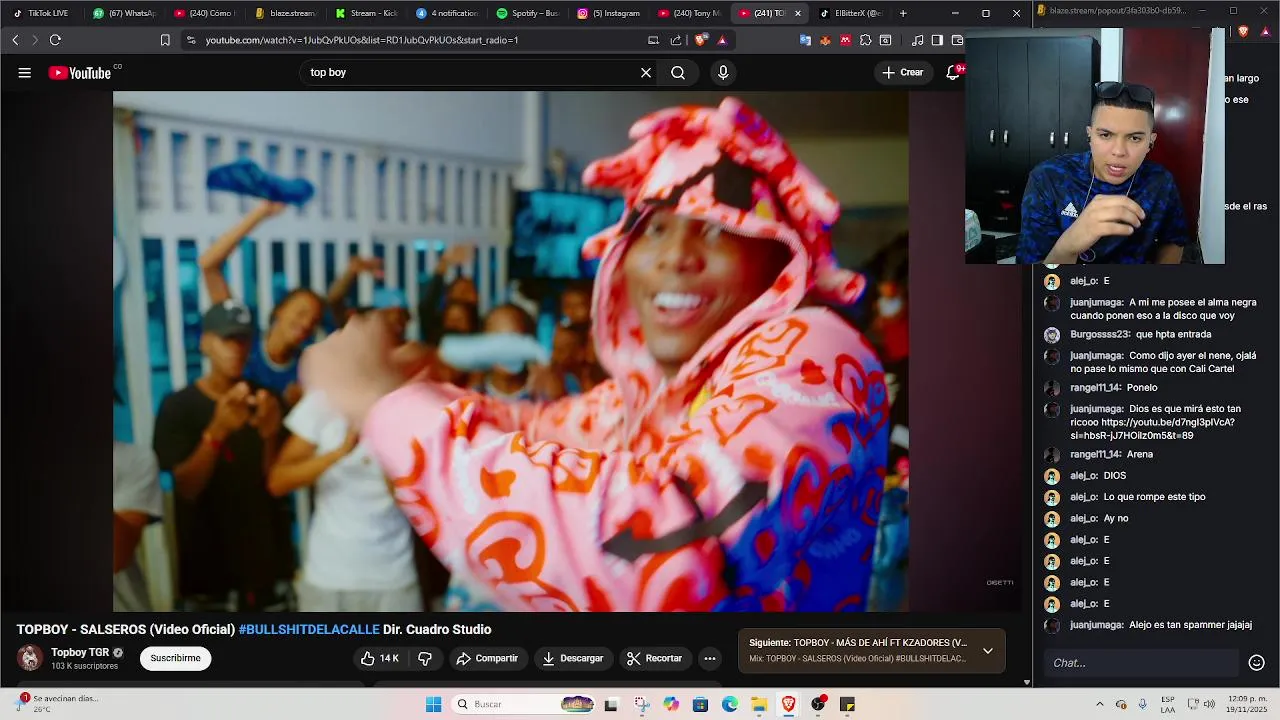Open Topboy TGR channel avatar
This screenshot has width=1280, height=720.
(30, 658)
